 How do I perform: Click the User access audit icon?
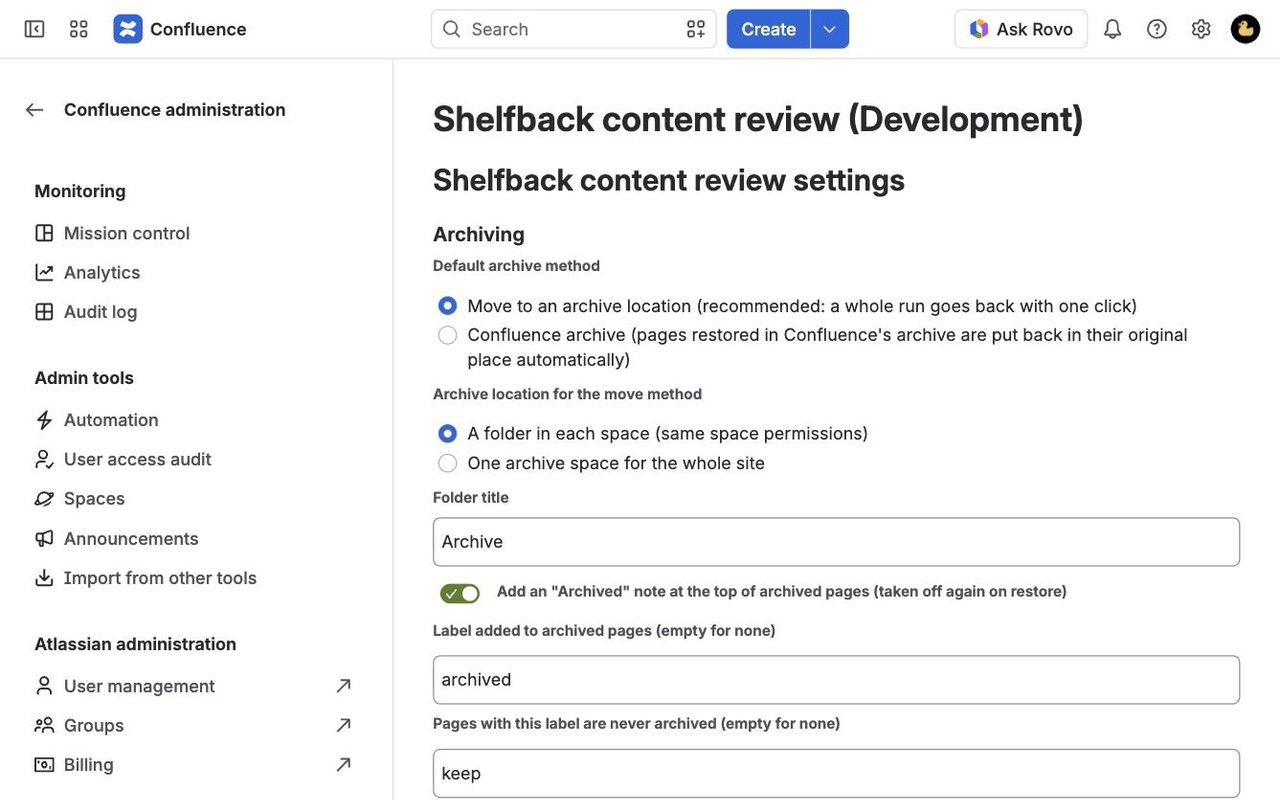[44, 459]
